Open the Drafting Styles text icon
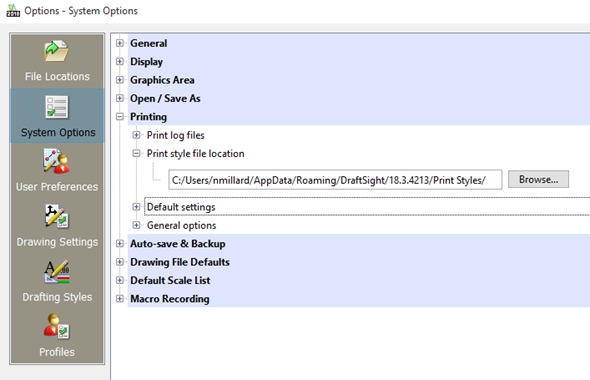The height and width of the screenshot is (380, 590). (x=56, y=272)
